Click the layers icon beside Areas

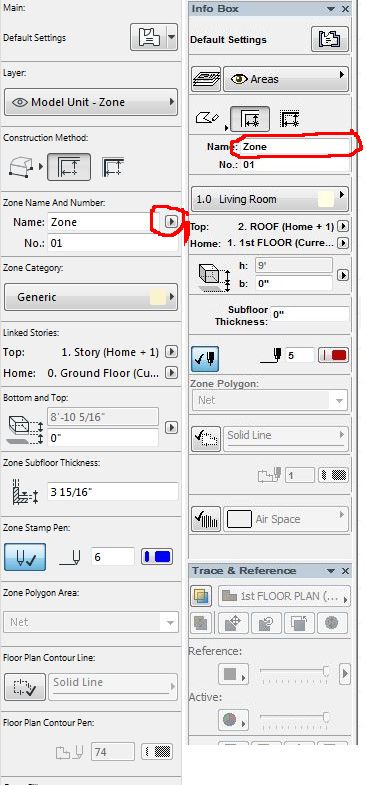tap(205, 79)
